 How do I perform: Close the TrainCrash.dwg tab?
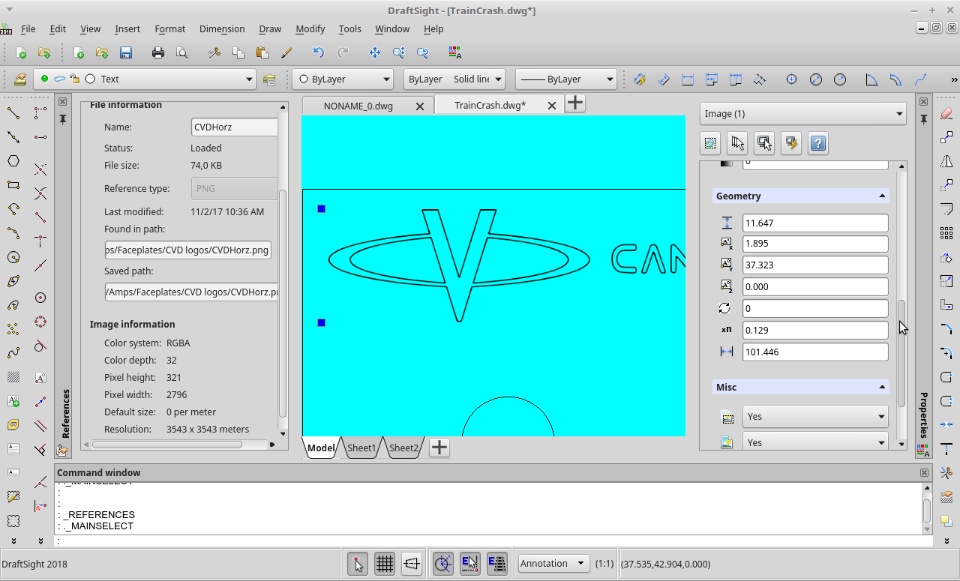pyautogui.click(x=552, y=106)
